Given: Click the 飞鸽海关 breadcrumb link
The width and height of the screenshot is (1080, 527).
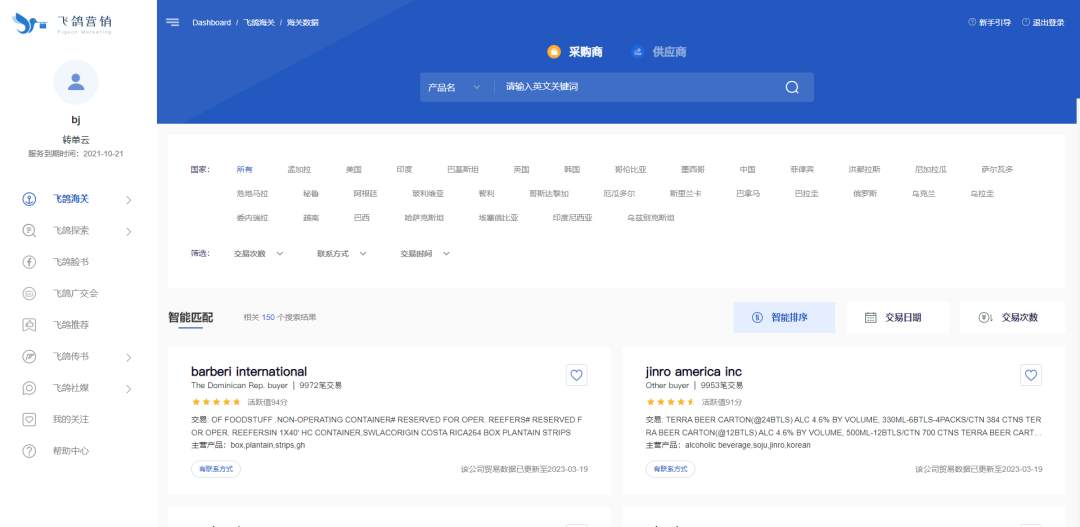Looking at the screenshot, I should pyautogui.click(x=259, y=22).
